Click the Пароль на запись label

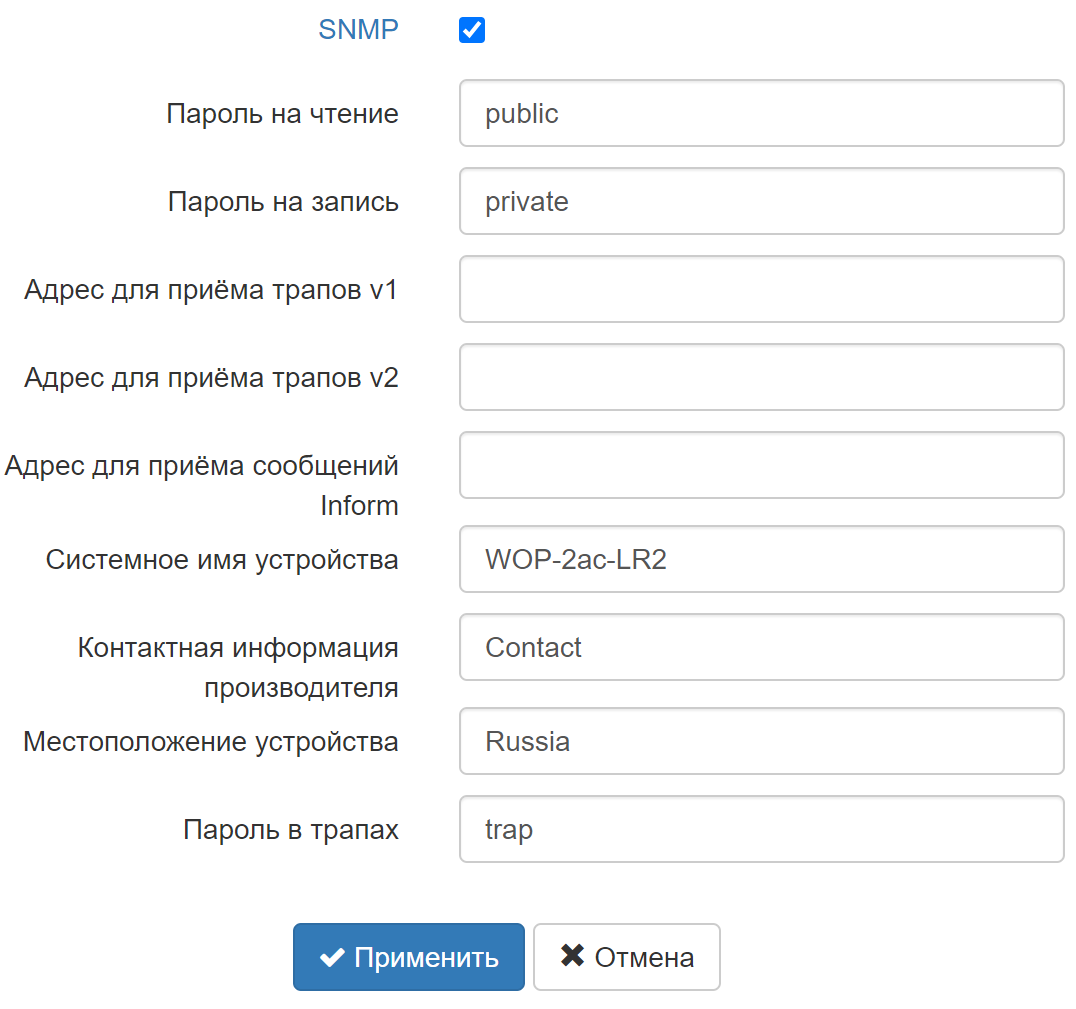(x=283, y=202)
